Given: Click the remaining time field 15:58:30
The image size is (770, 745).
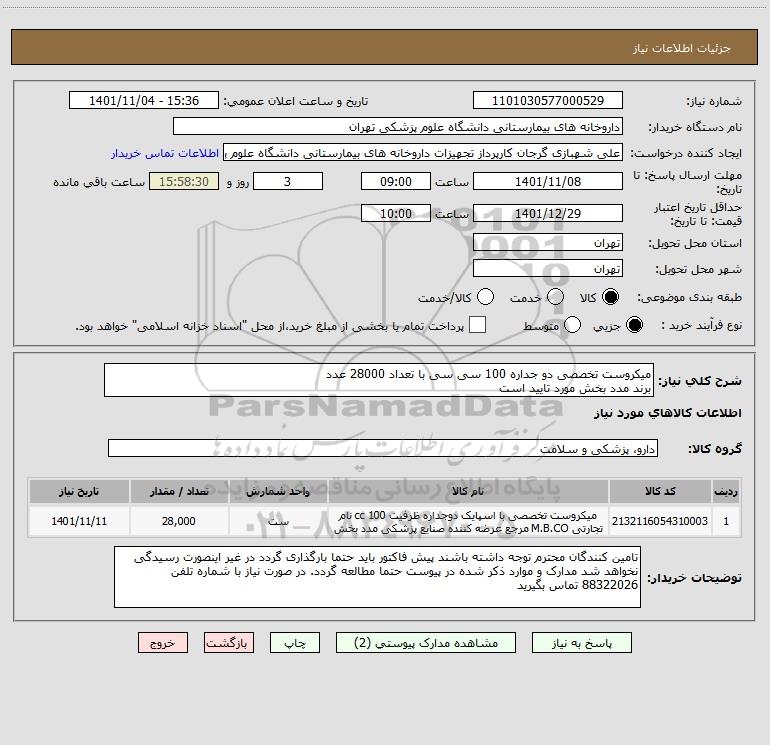Looking at the screenshot, I should pos(184,182).
